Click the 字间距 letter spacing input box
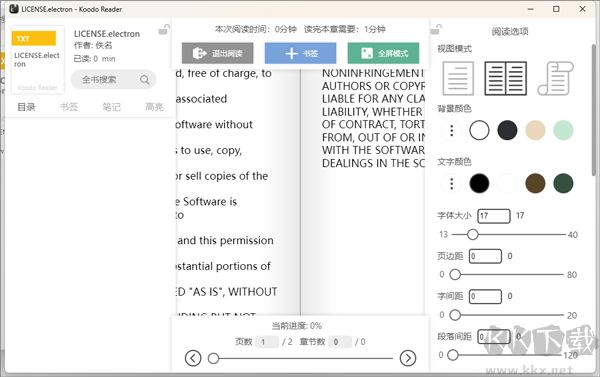This screenshot has width=600, height=377. coord(485,296)
